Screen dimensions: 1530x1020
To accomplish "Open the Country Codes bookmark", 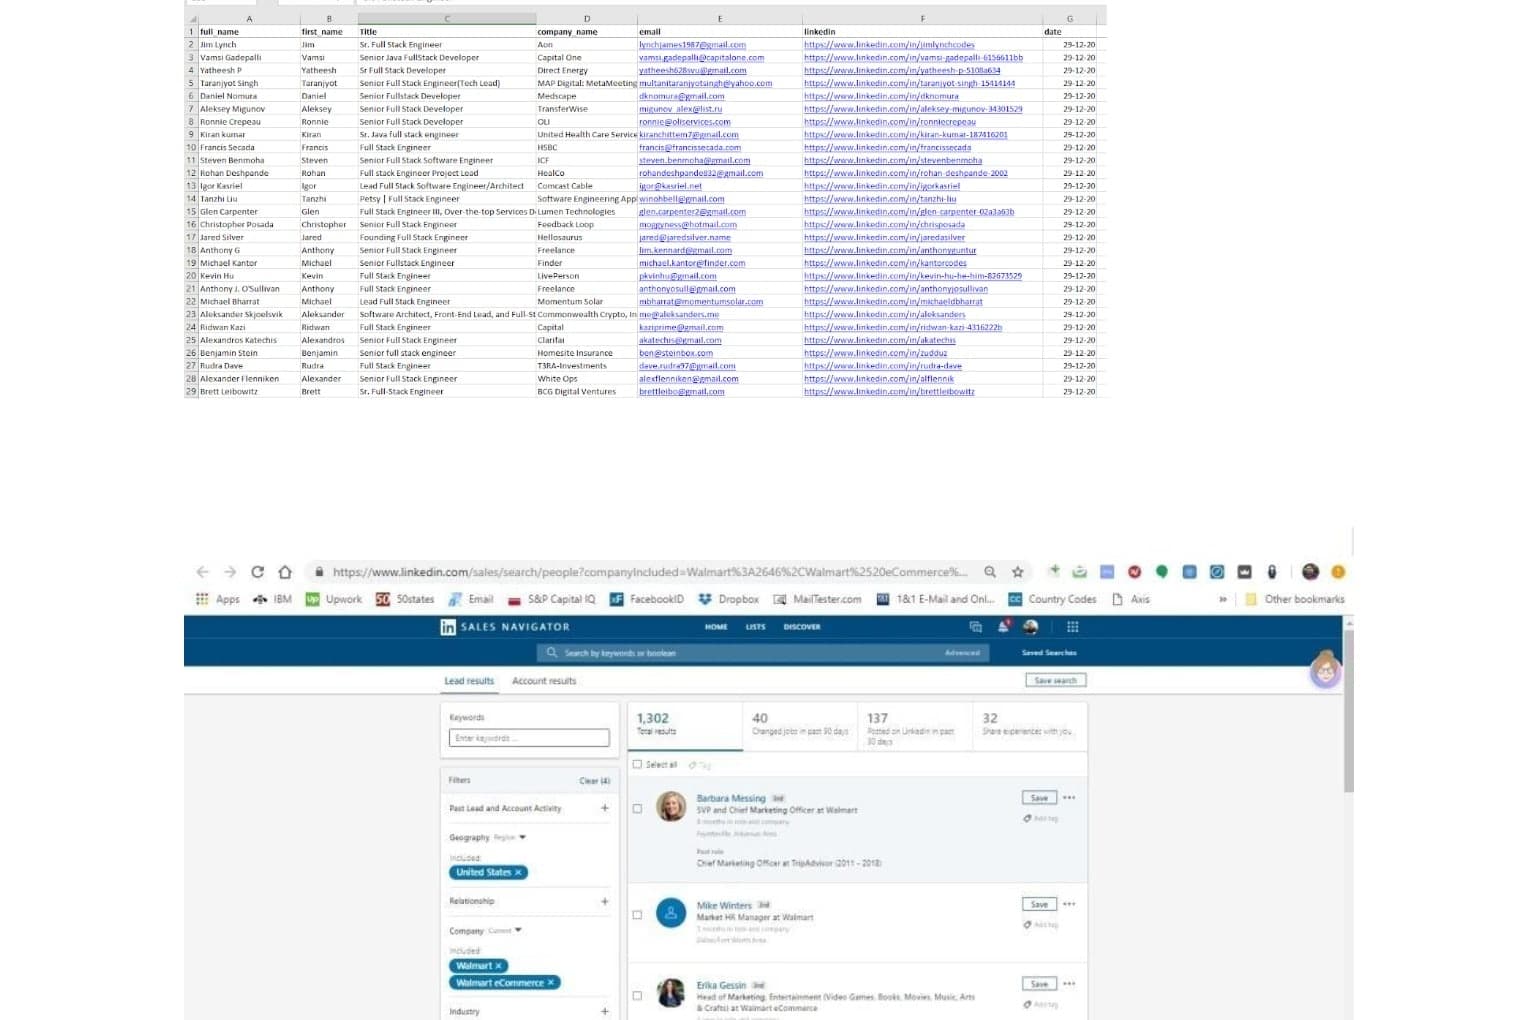I will [1052, 599].
